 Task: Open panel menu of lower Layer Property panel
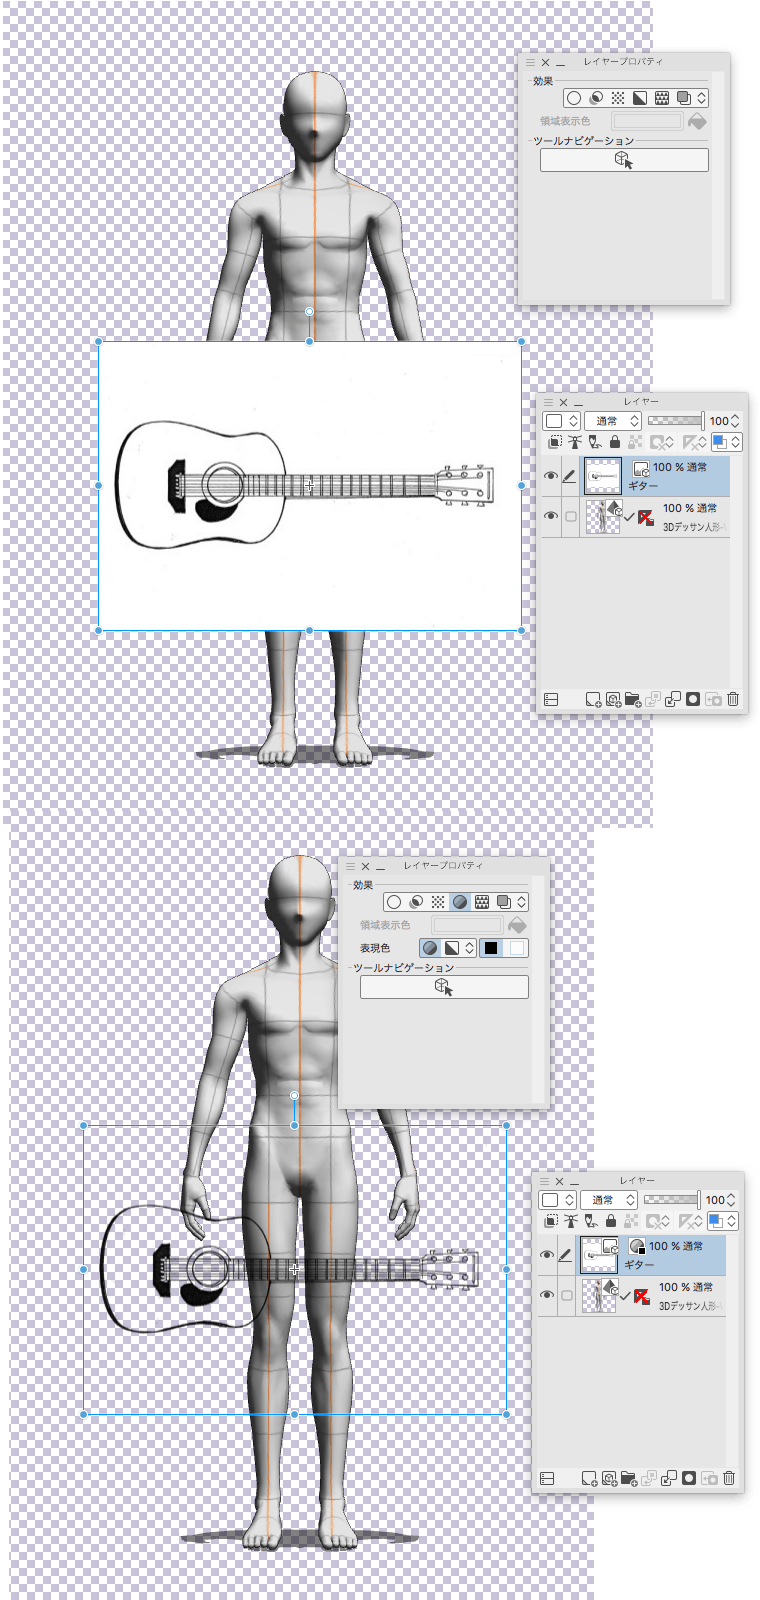tap(351, 866)
